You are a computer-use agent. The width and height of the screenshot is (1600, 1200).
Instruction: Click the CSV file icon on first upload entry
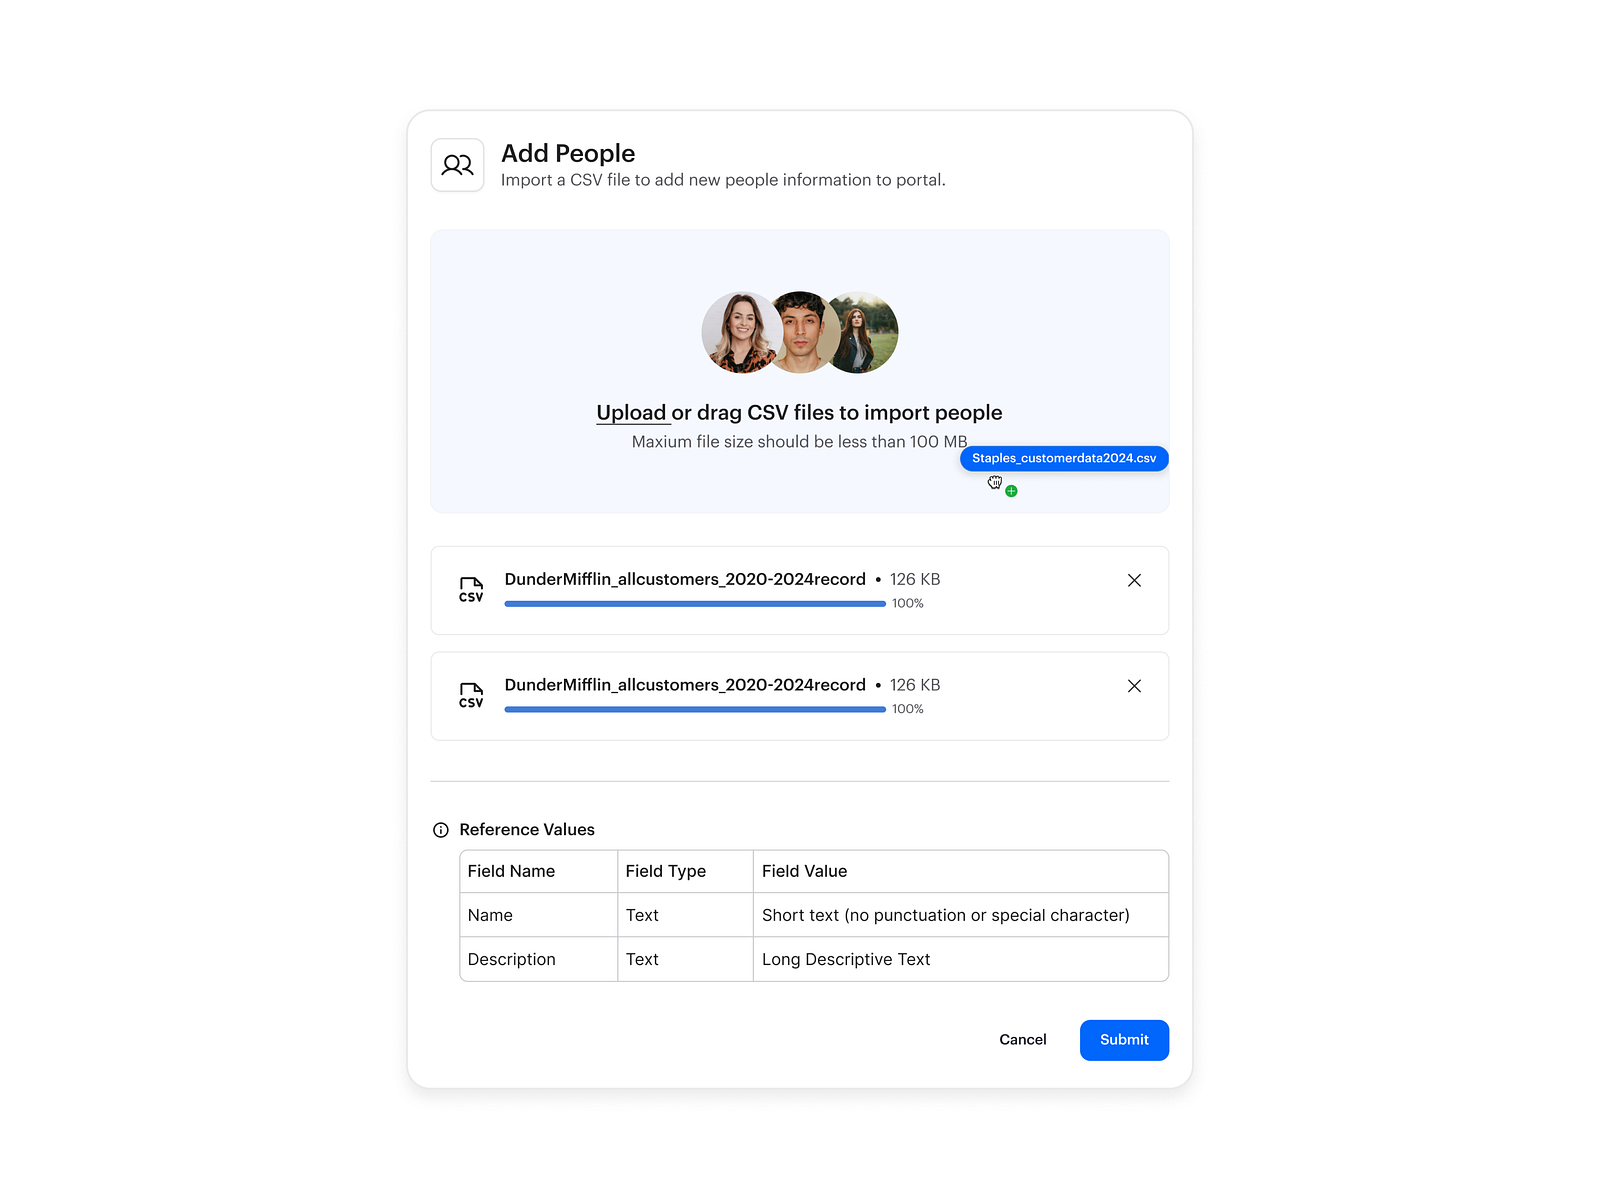[470, 590]
